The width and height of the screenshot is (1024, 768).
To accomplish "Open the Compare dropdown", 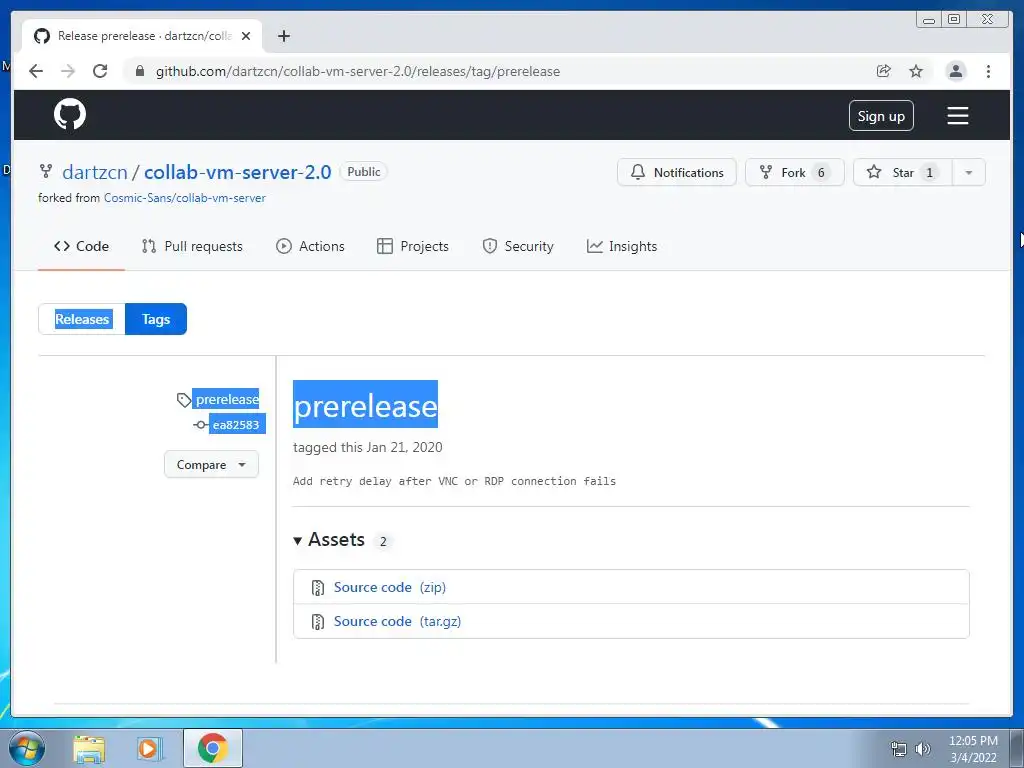I will [211, 464].
